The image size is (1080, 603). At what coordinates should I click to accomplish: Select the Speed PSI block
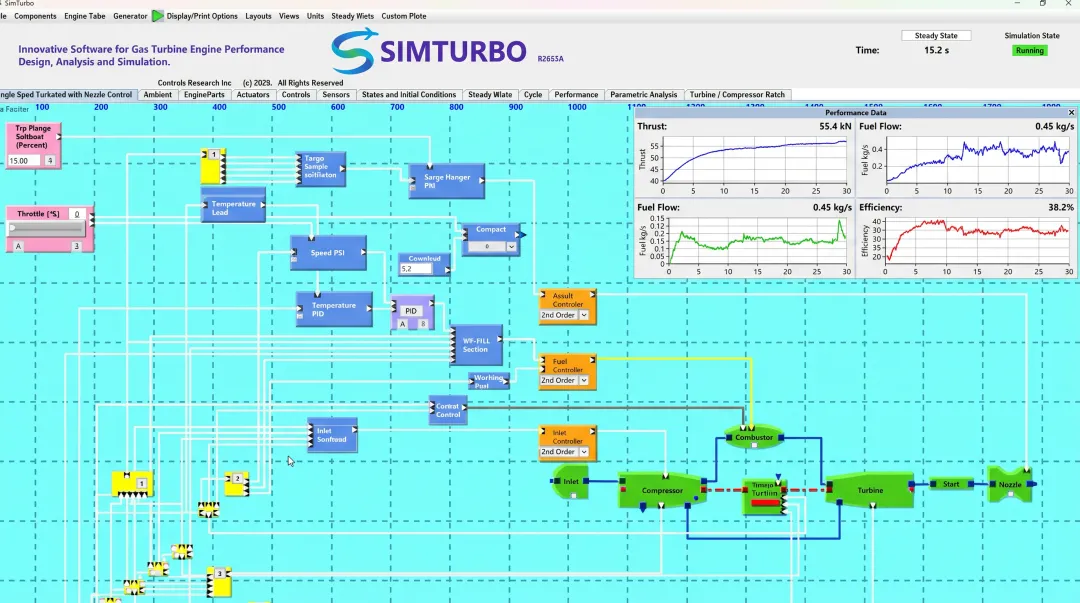click(x=328, y=253)
